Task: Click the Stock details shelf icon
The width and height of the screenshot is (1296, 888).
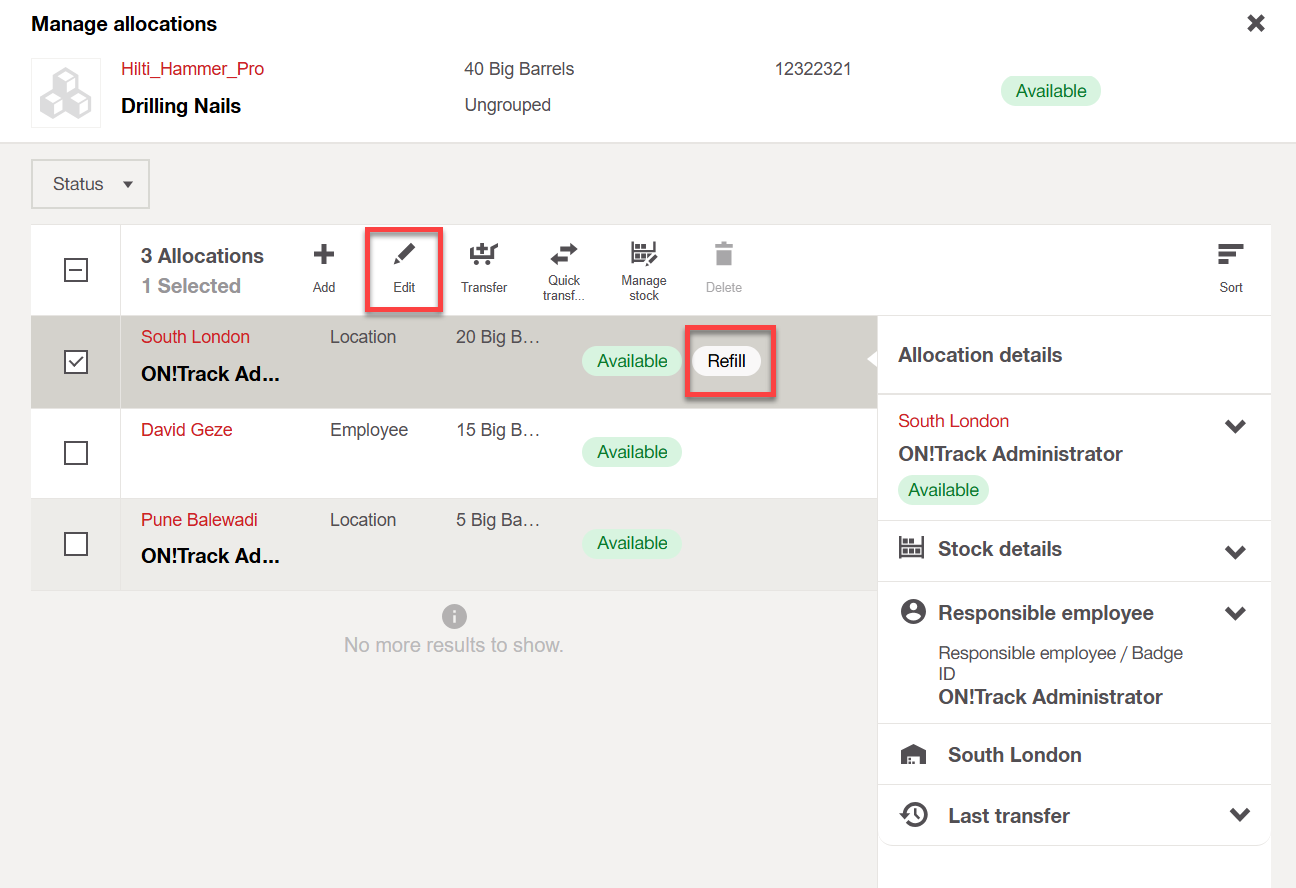Action: [911, 548]
